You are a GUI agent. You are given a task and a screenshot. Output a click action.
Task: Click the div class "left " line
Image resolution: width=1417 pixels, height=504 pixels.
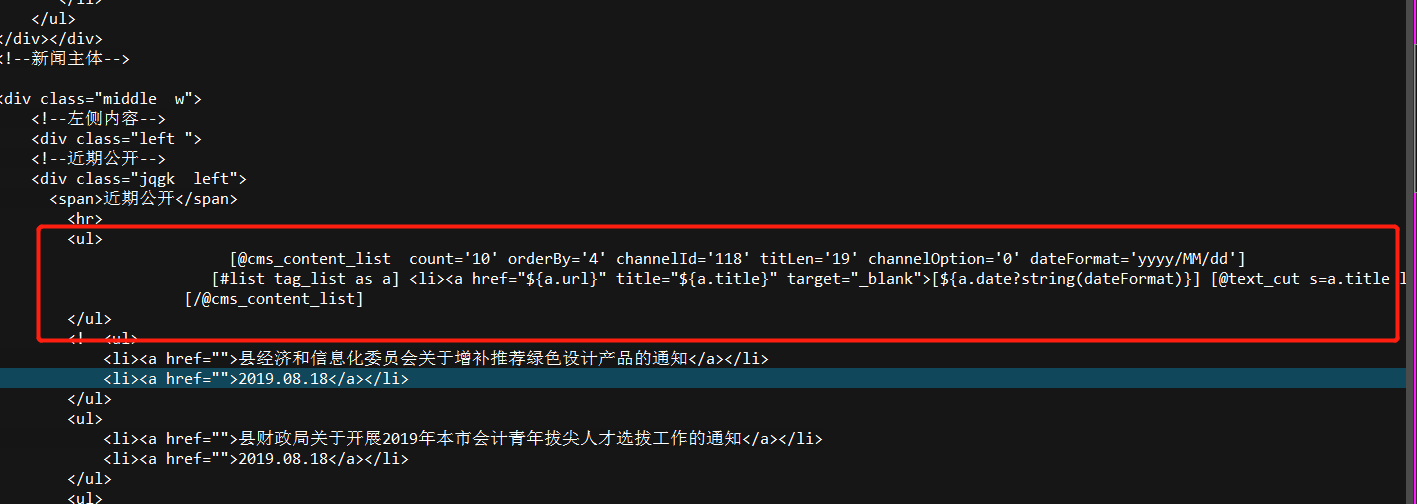116,139
